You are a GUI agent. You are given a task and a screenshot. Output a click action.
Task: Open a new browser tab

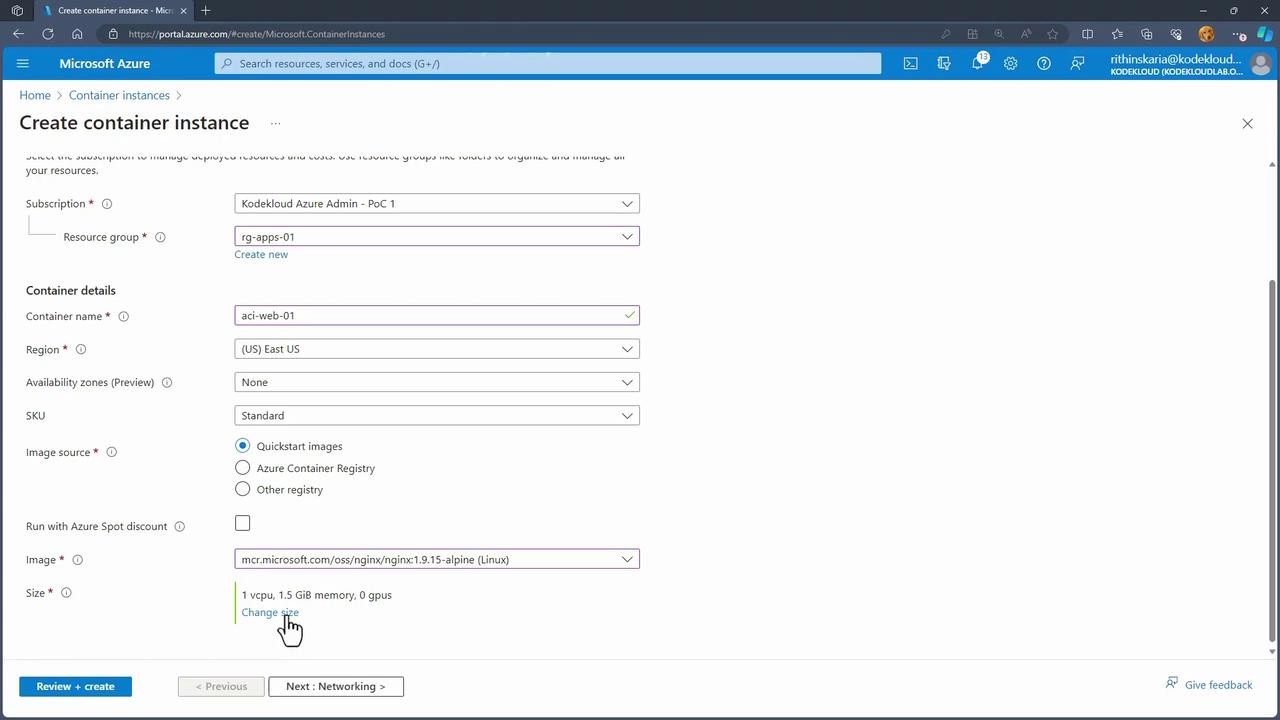(205, 11)
